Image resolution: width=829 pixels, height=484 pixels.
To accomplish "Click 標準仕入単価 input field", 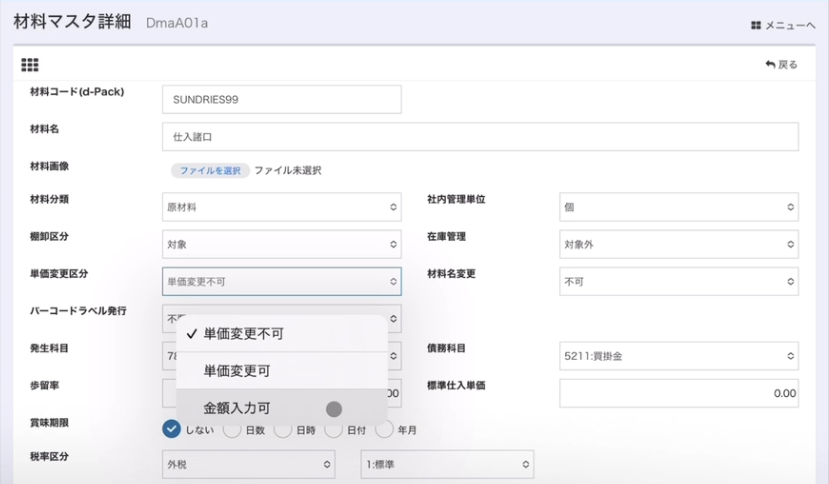I will tap(678, 393).
